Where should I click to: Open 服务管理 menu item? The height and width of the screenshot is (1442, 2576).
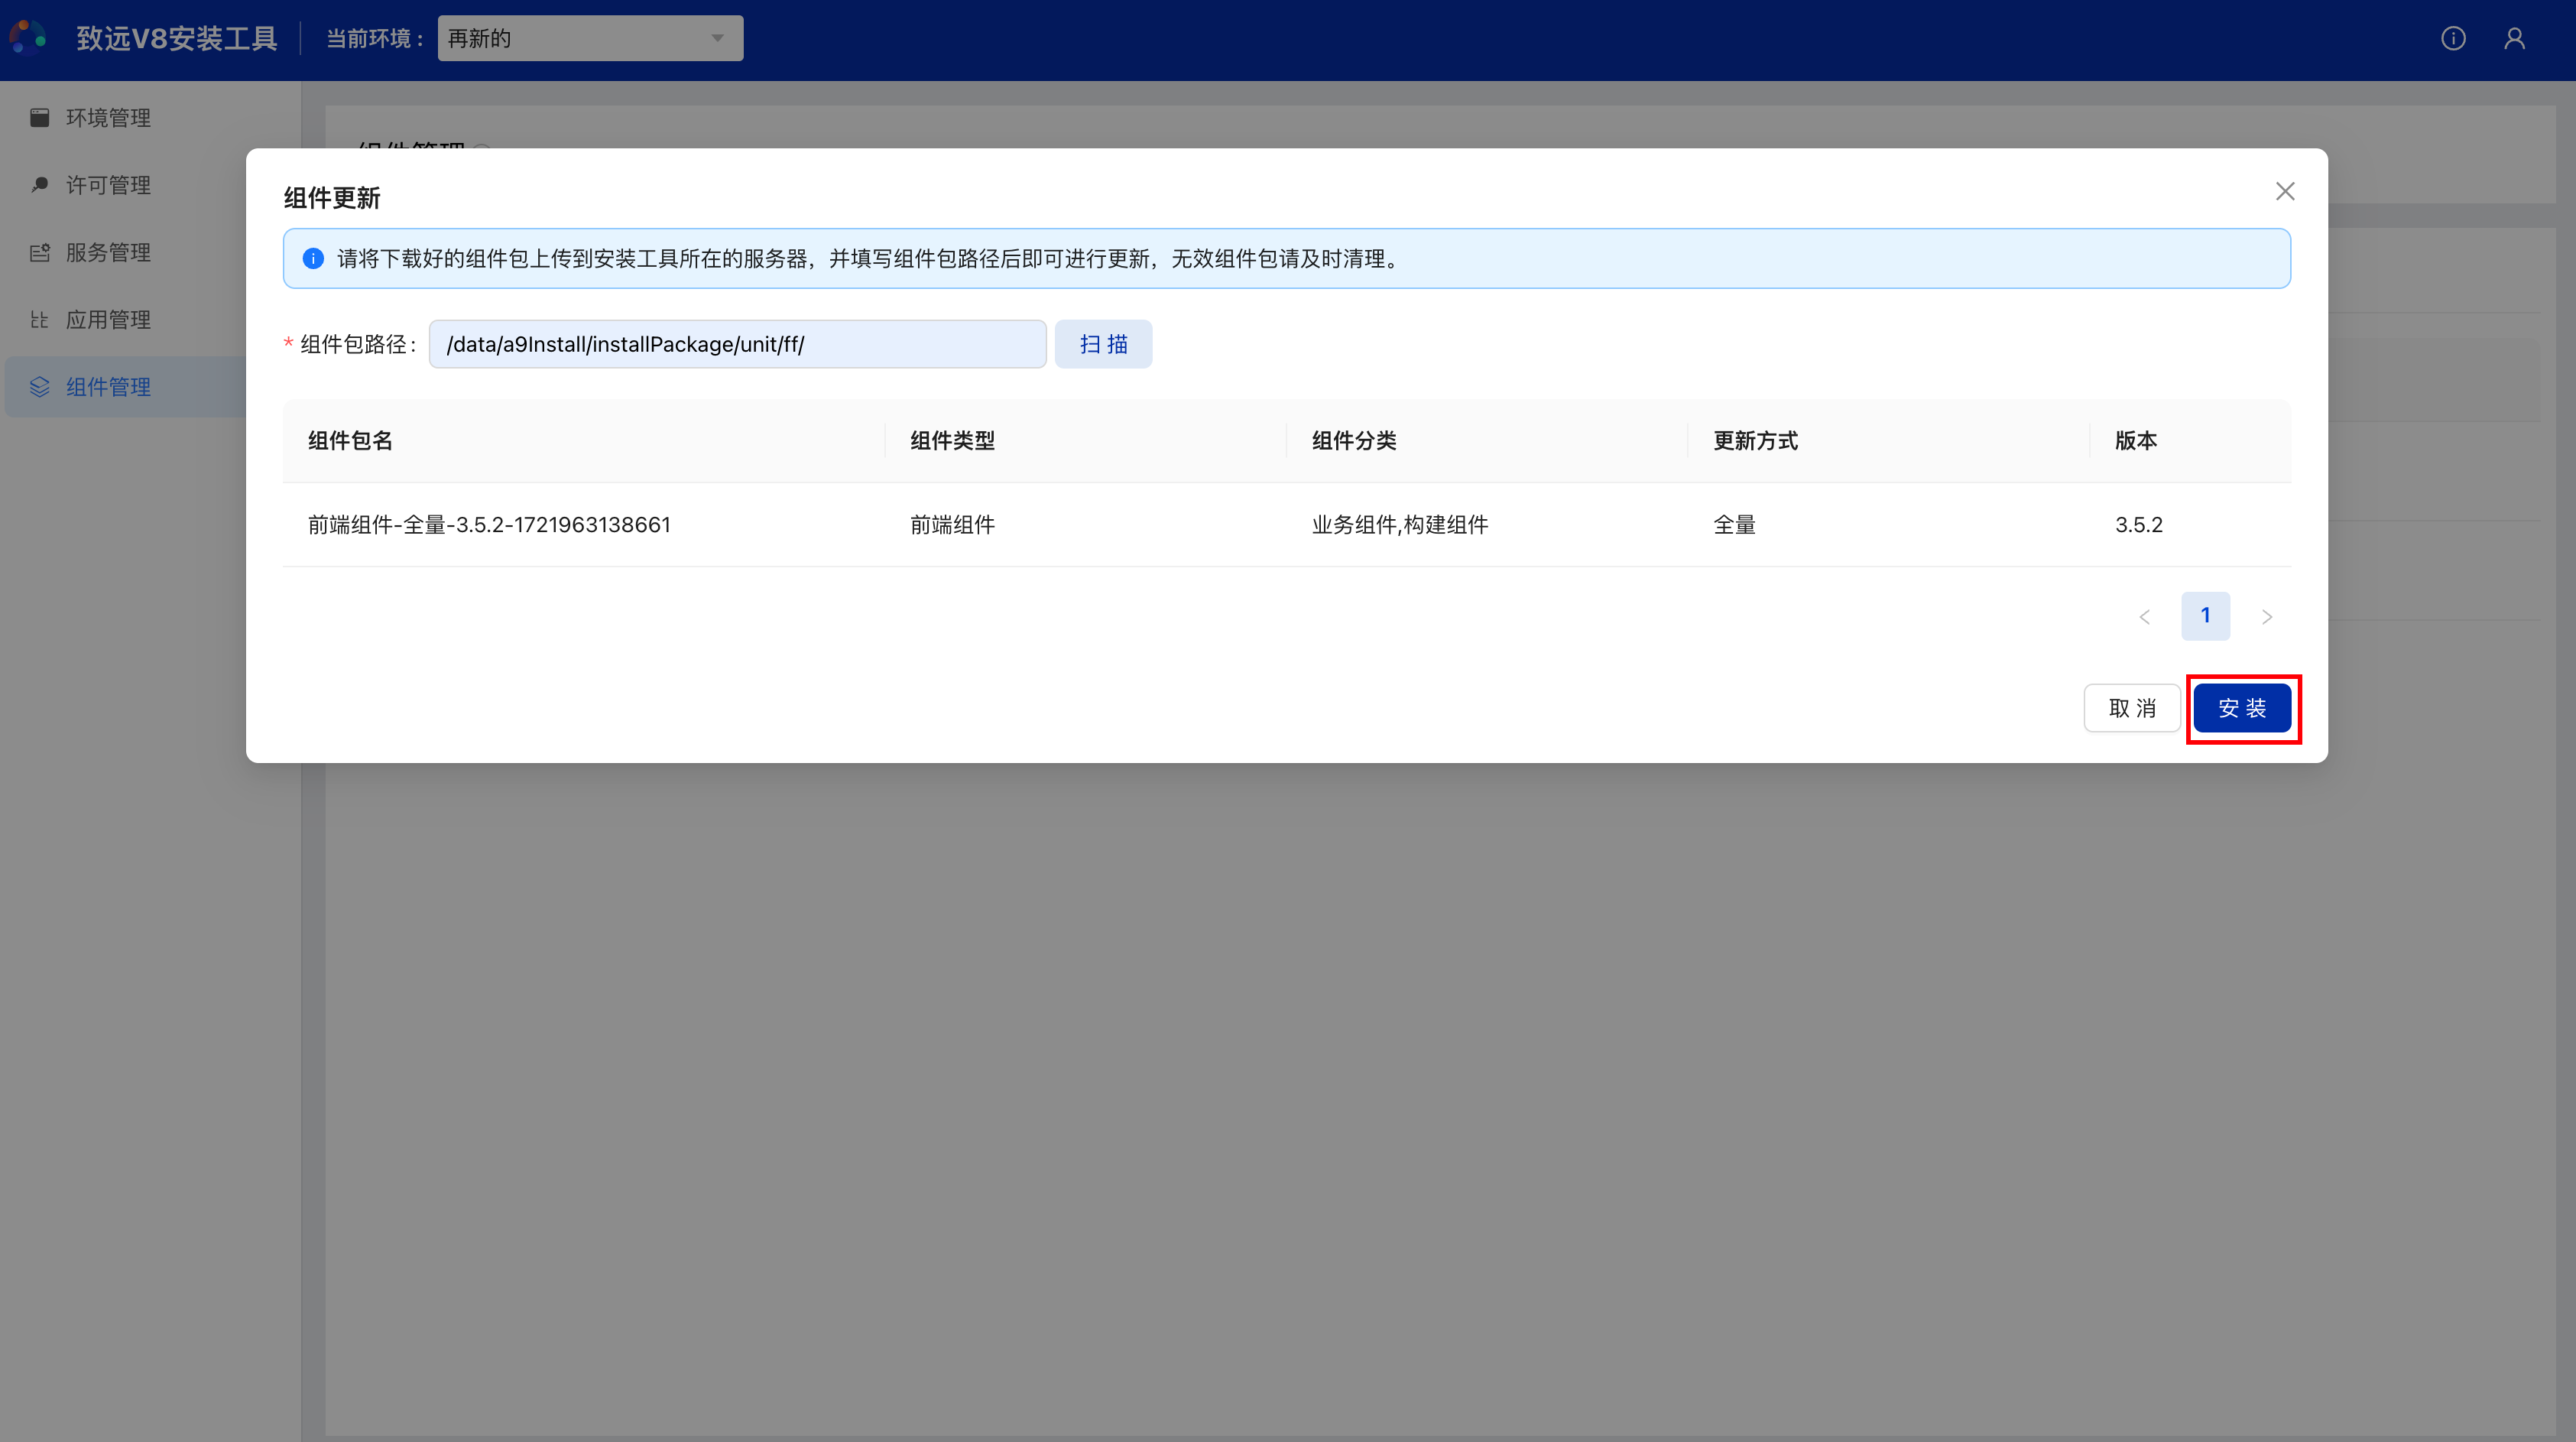[x=108, y=252]
